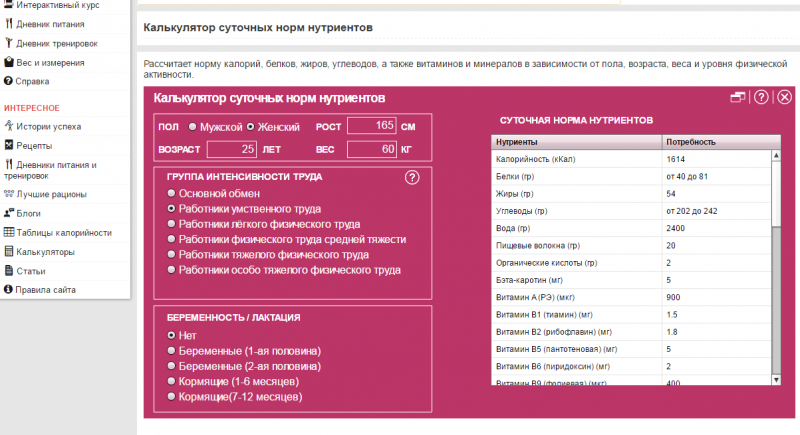The image size is (800, 435).
Task: Open Таблицы калорийности in sidebar
Action: (x=63, y=232)
